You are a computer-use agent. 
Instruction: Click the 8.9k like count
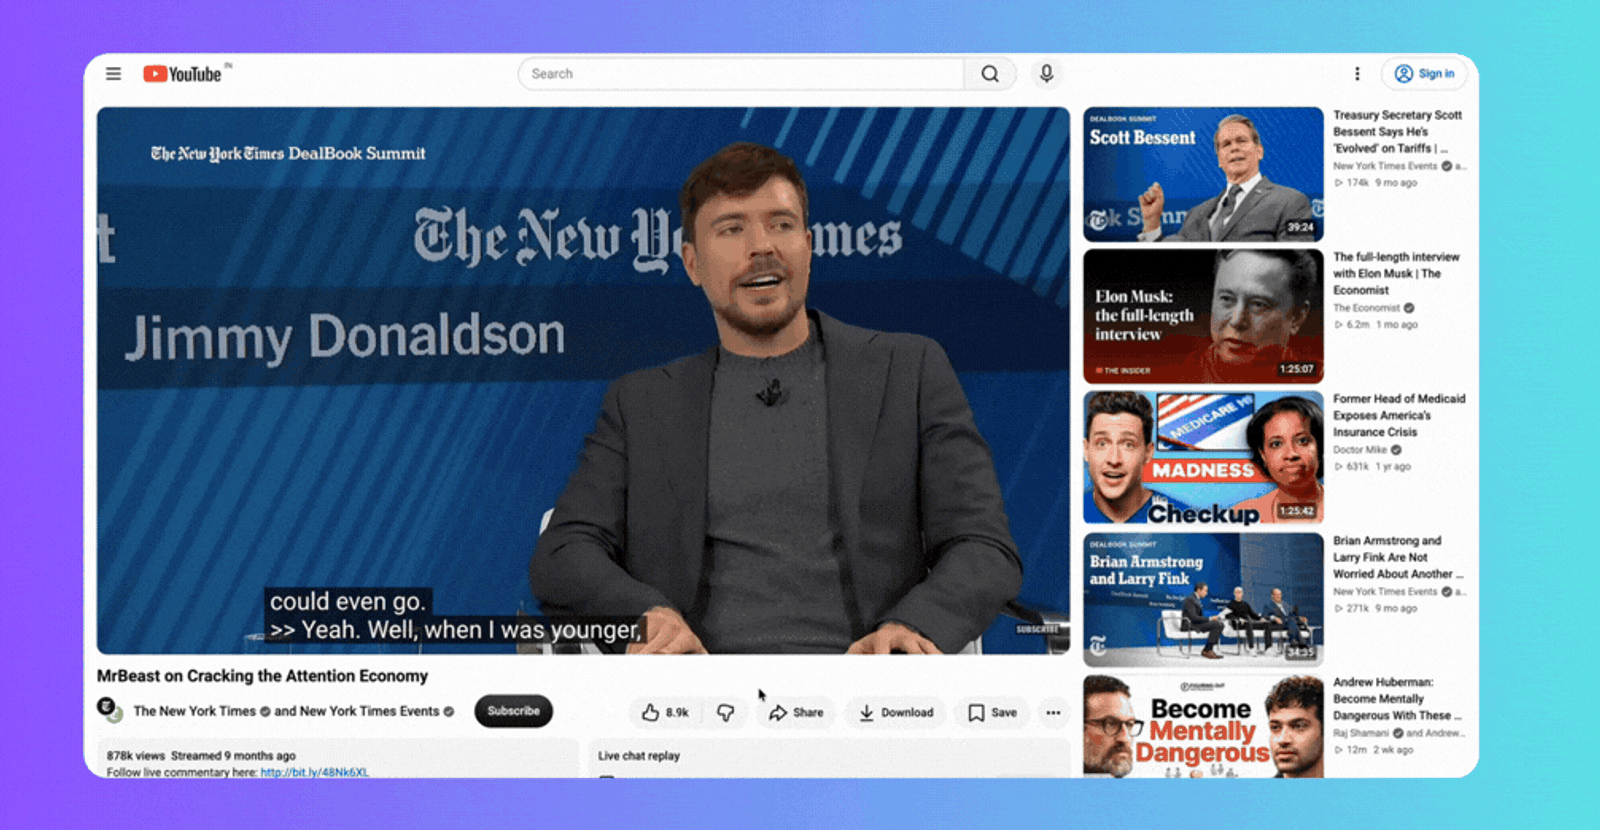click(677, 713)
